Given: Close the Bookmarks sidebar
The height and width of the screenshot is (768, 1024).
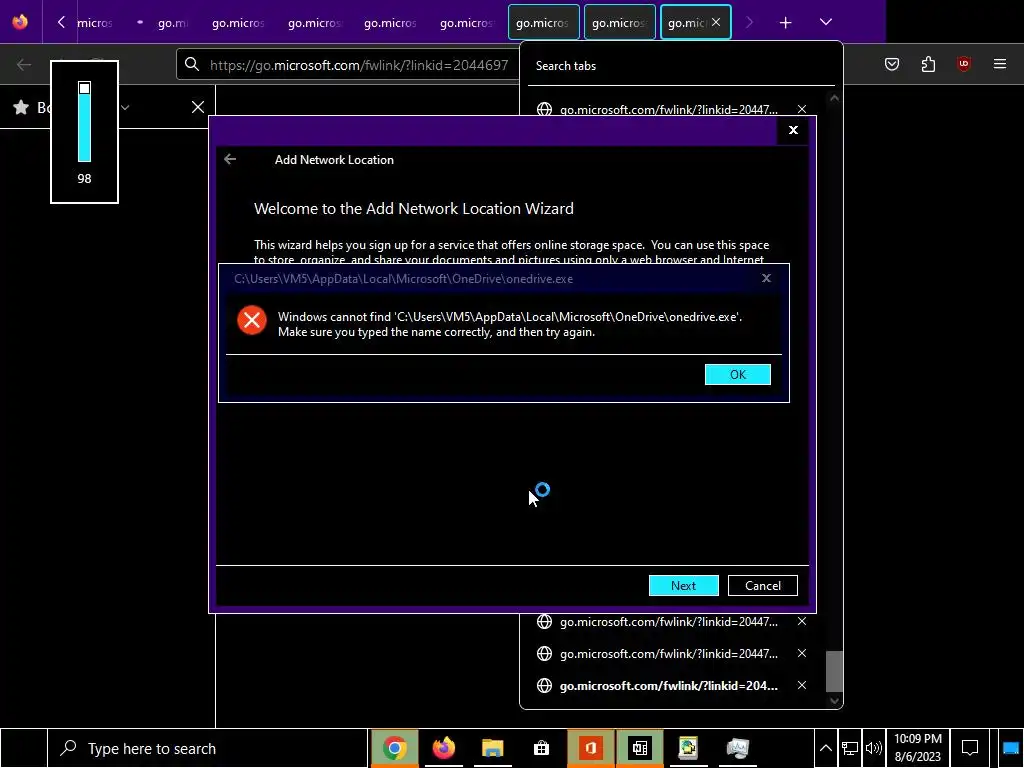Looking at the screenshot, I should pyautogui.click(x=198, y=107).
